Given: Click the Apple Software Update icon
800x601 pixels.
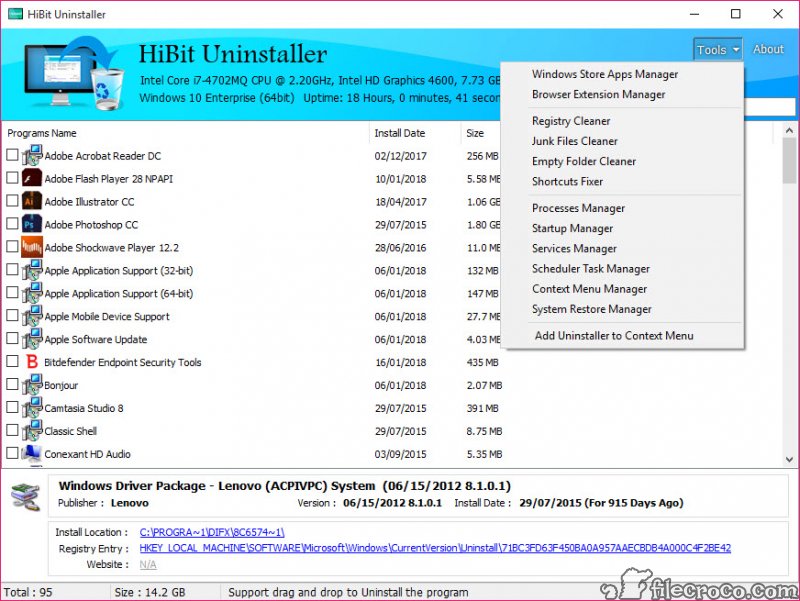Looking at the screenshot, I should [x=32, y=339].
